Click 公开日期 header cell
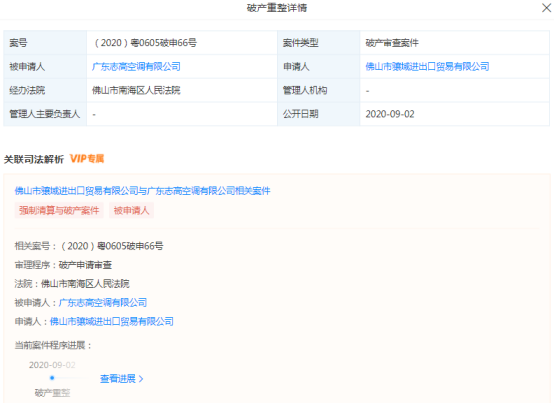554x404 pixels. [319, 114]
